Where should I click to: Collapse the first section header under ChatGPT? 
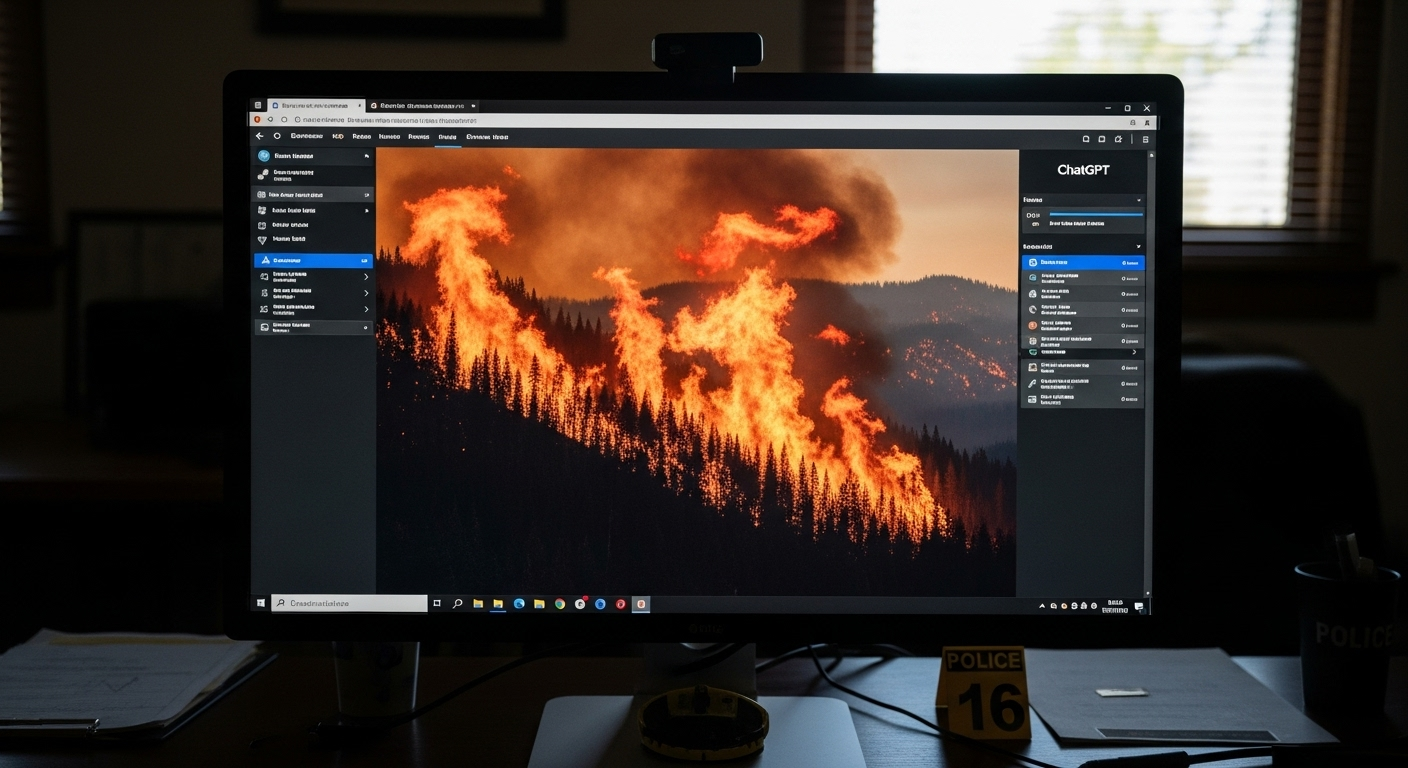[x=1138, y=201]
